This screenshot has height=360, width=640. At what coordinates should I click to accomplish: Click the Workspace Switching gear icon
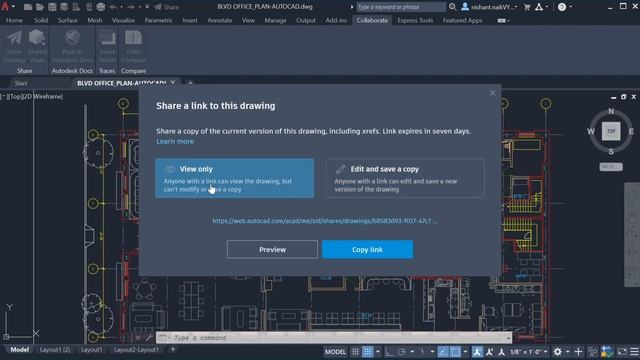tap(558, 351)
